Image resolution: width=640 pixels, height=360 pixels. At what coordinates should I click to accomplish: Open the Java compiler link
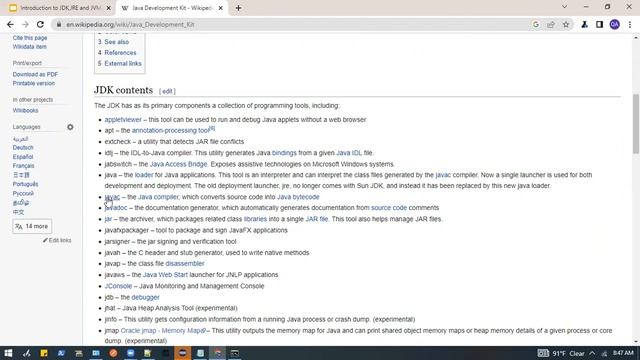tap(158, 197)
